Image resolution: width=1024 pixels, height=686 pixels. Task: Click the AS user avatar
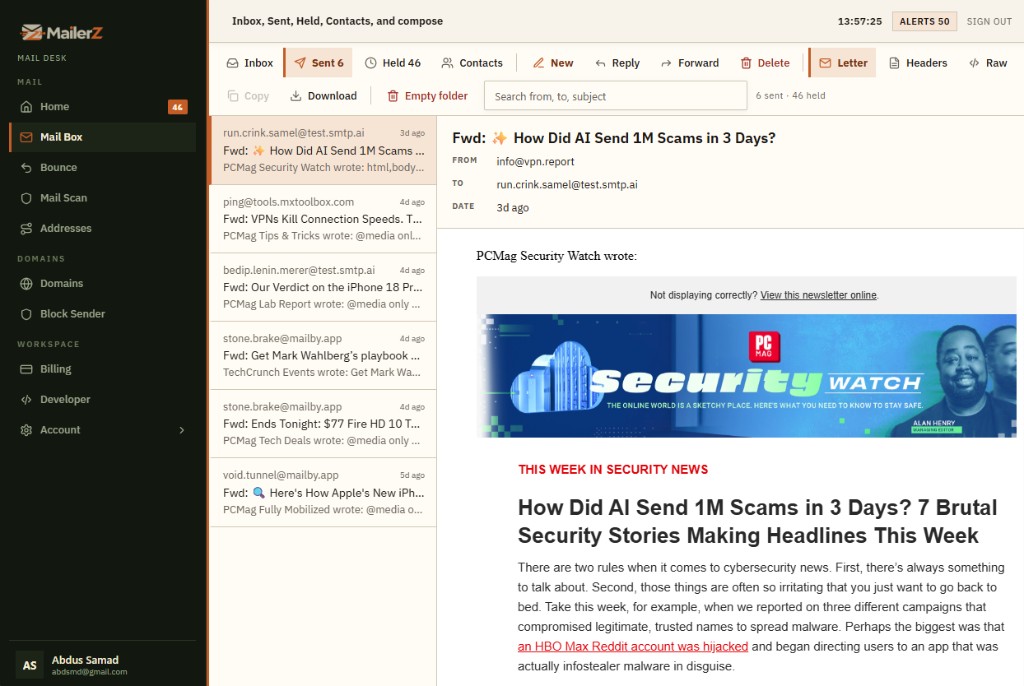pyautogui.click(x=29, y=665)
